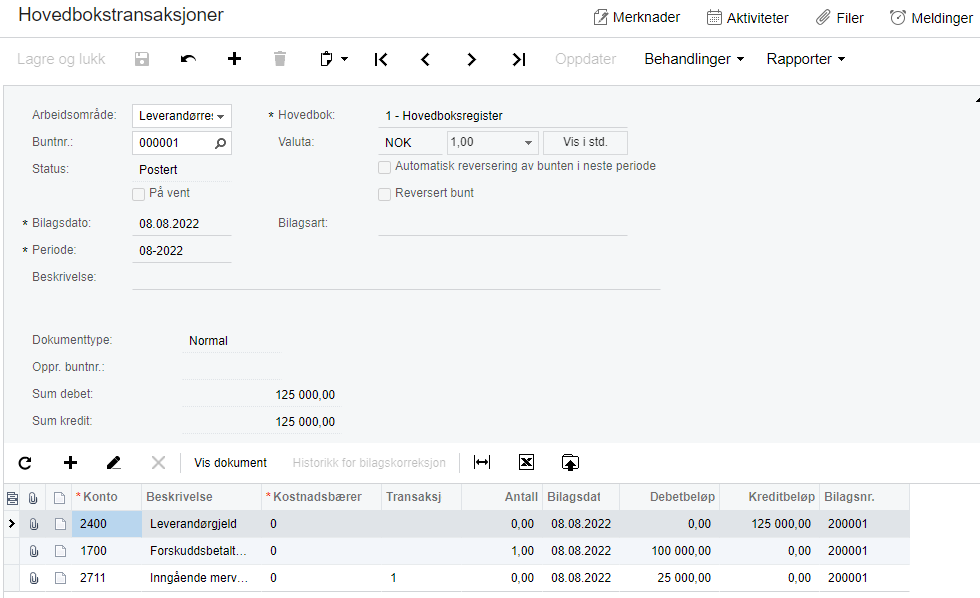Click grid header list-settings icon
The image size is (980, 598).
click(x=12, y=498)
